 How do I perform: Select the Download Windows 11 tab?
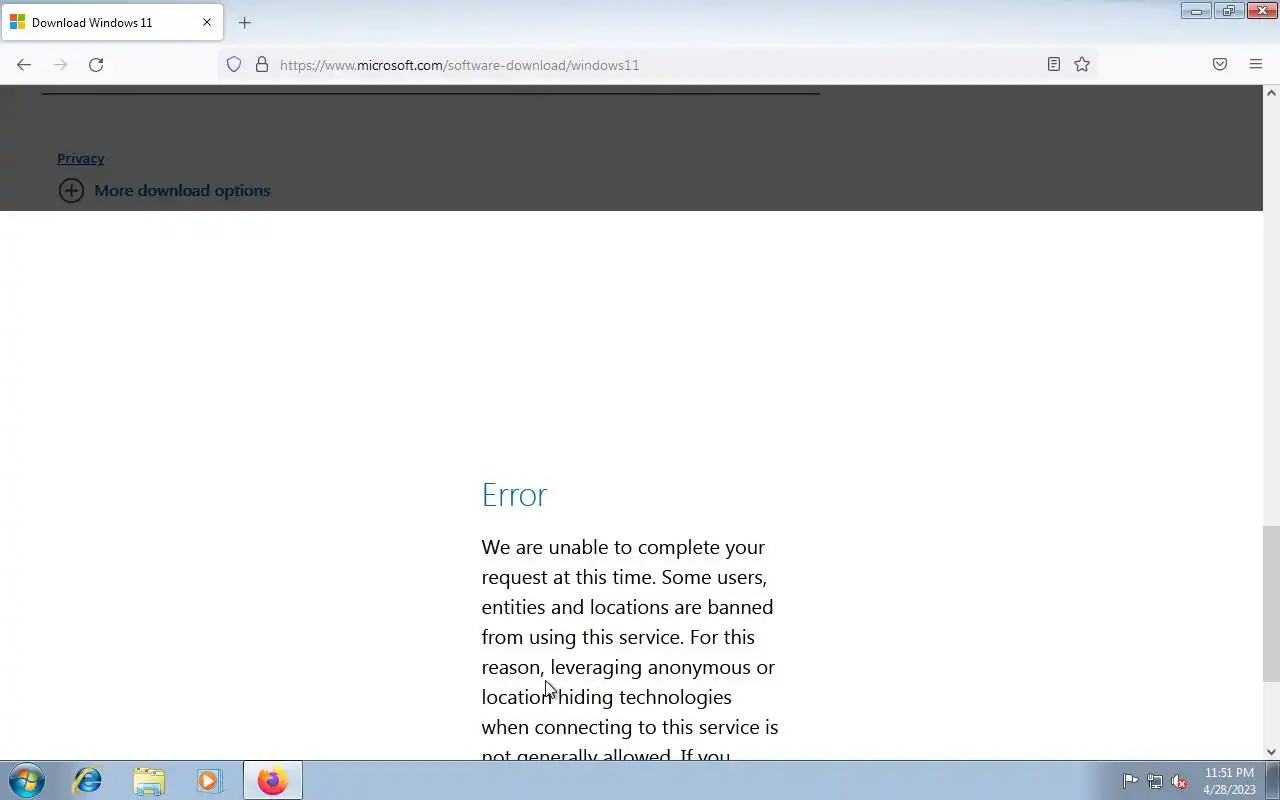coord(112,22)
